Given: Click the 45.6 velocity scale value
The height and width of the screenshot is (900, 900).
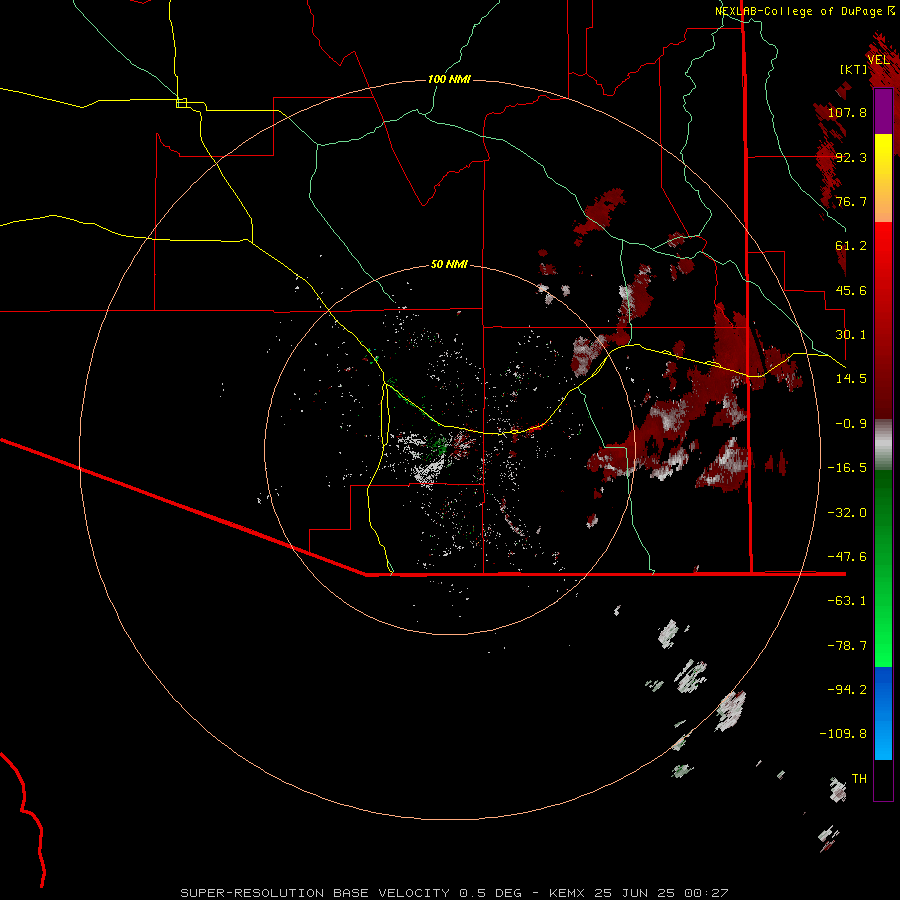Looking at the screenshot, I should [851, 290].
